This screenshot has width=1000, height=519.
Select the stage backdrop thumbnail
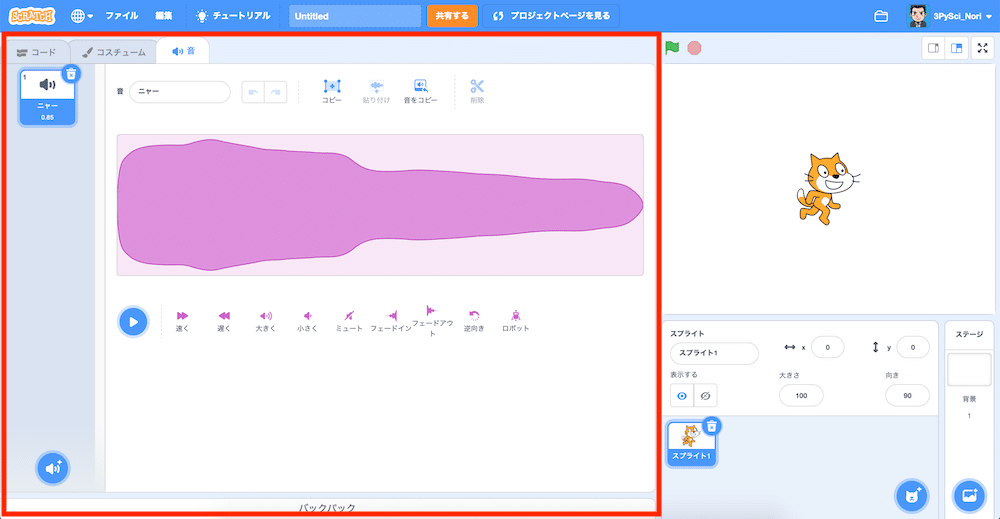(x=969, y=370)
